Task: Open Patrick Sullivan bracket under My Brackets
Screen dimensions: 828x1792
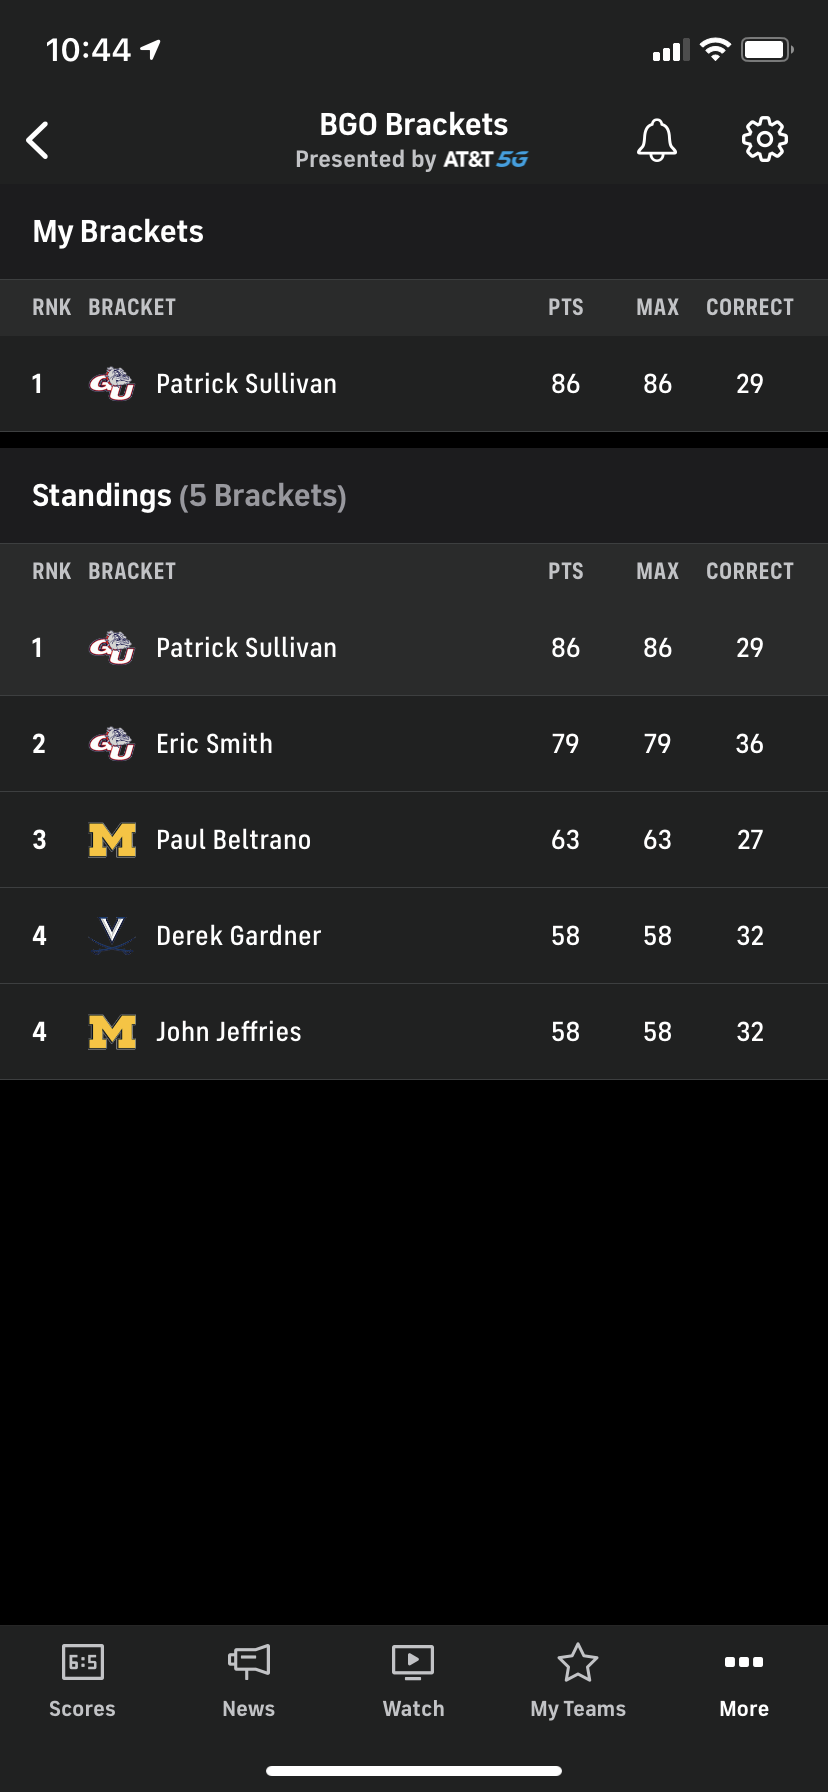Action: click(x=414, y=384)
